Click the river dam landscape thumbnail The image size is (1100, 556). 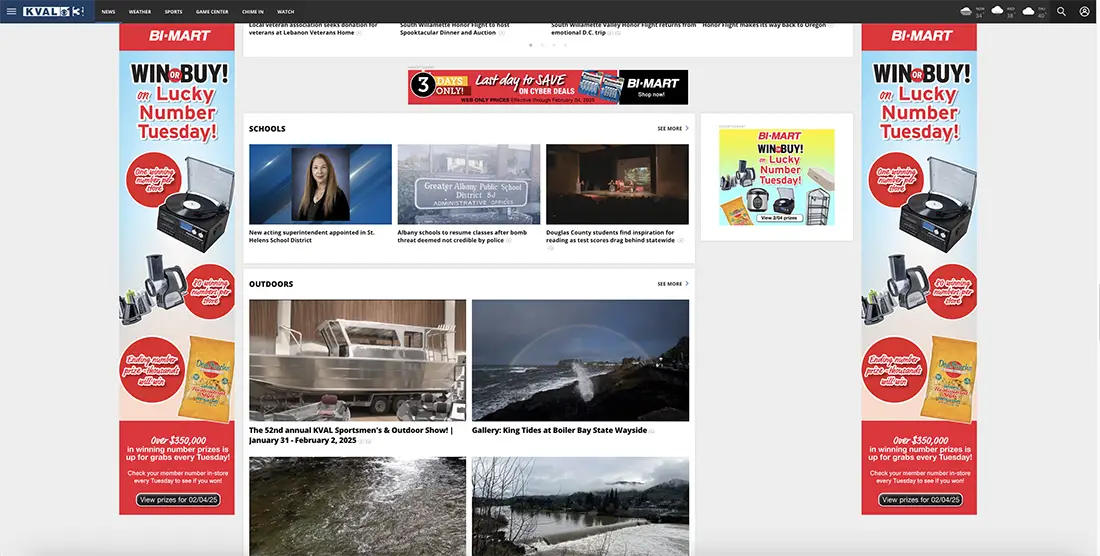[x=580, y=506]
